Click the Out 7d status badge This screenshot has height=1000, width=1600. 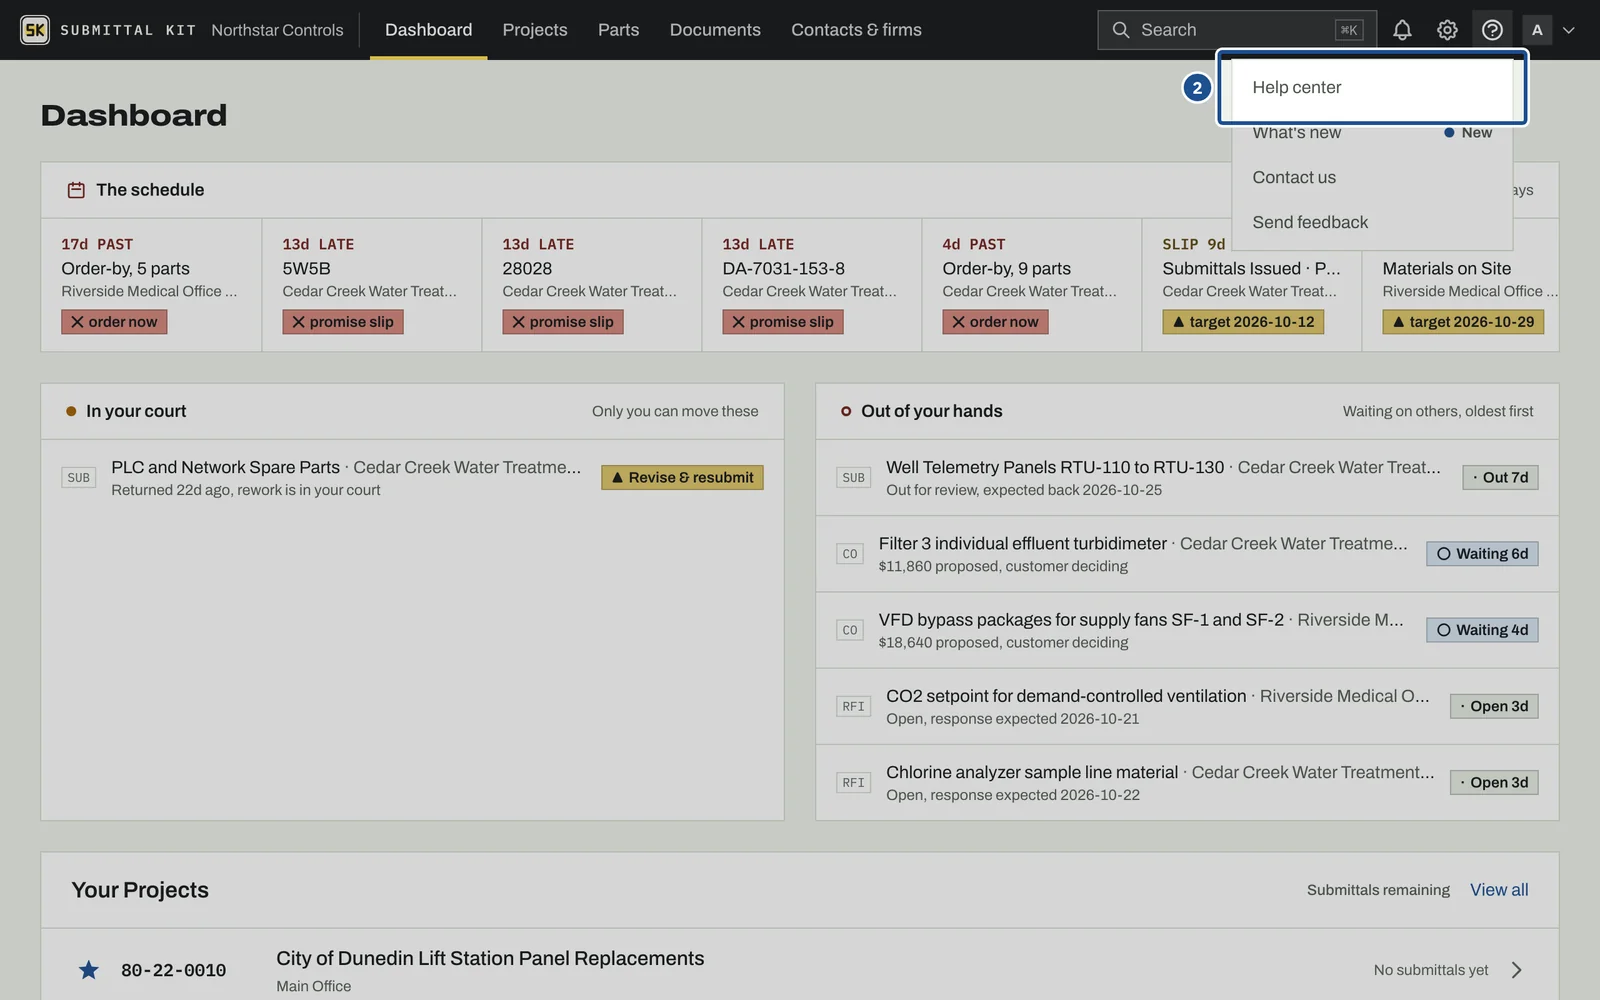[1500, 478]
